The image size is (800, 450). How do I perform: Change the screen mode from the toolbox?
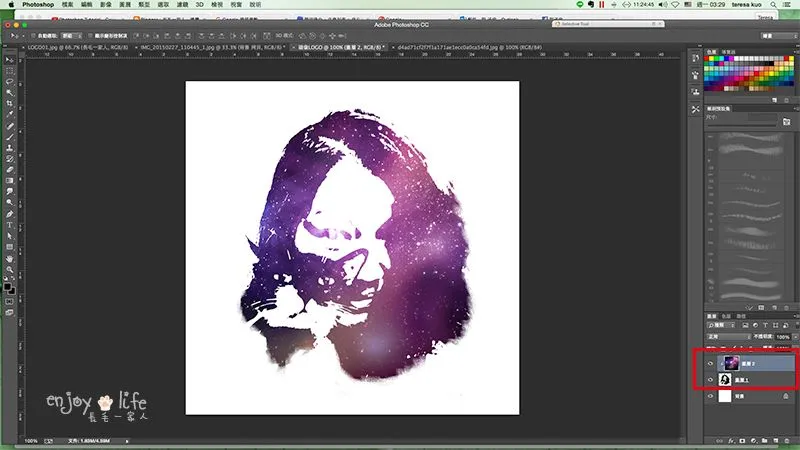(x=9, y=313)
